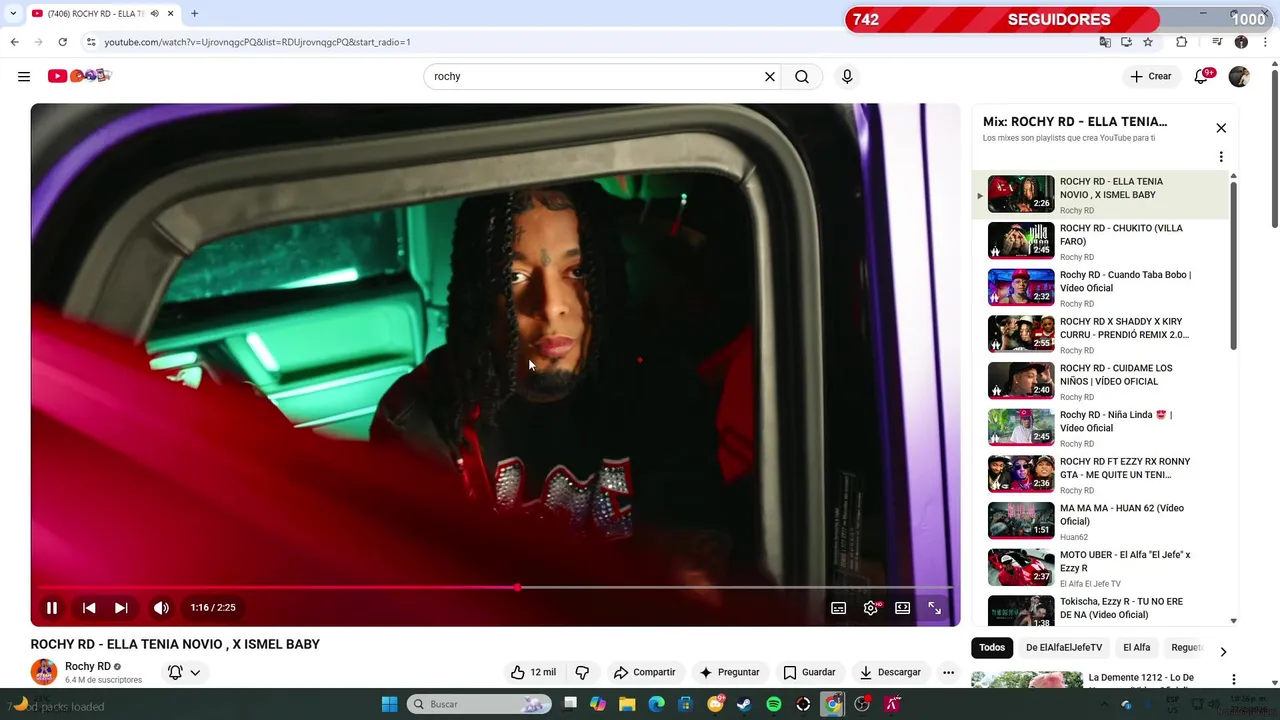Open the account avatar menu
1280x720 pixels.
(1239, 76)
